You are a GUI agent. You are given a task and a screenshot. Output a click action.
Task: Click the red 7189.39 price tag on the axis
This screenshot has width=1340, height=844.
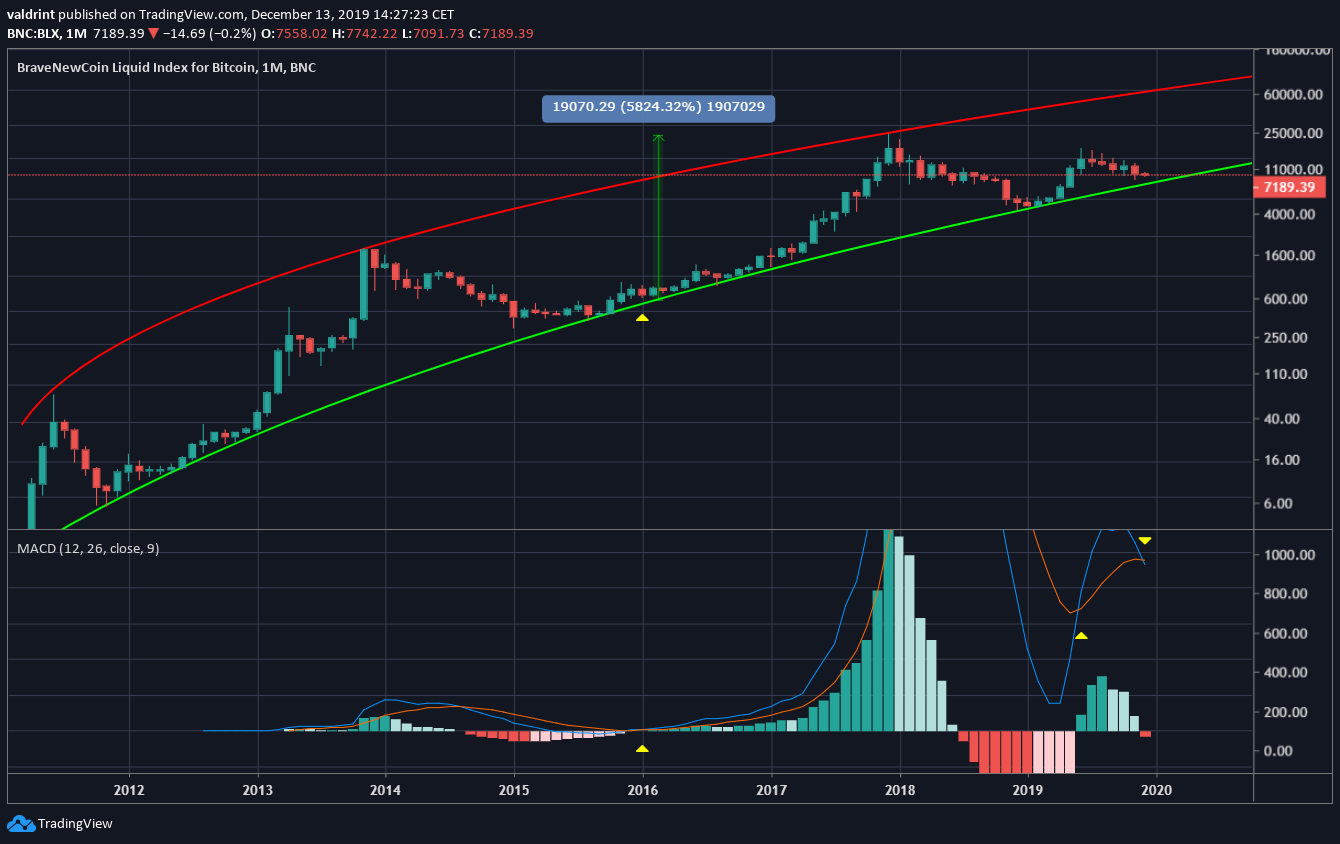(x=1290, y=186)
